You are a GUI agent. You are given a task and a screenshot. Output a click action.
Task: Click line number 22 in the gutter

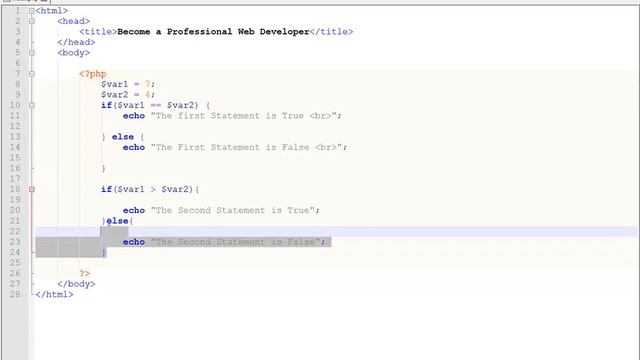click(15, 231)
